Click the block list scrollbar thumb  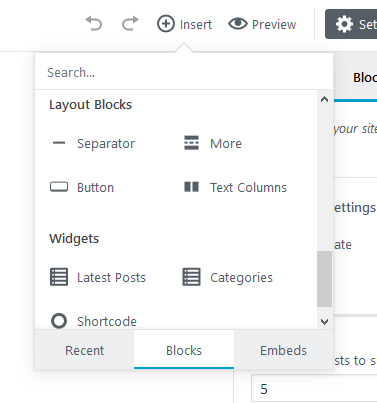coord(324,279)
